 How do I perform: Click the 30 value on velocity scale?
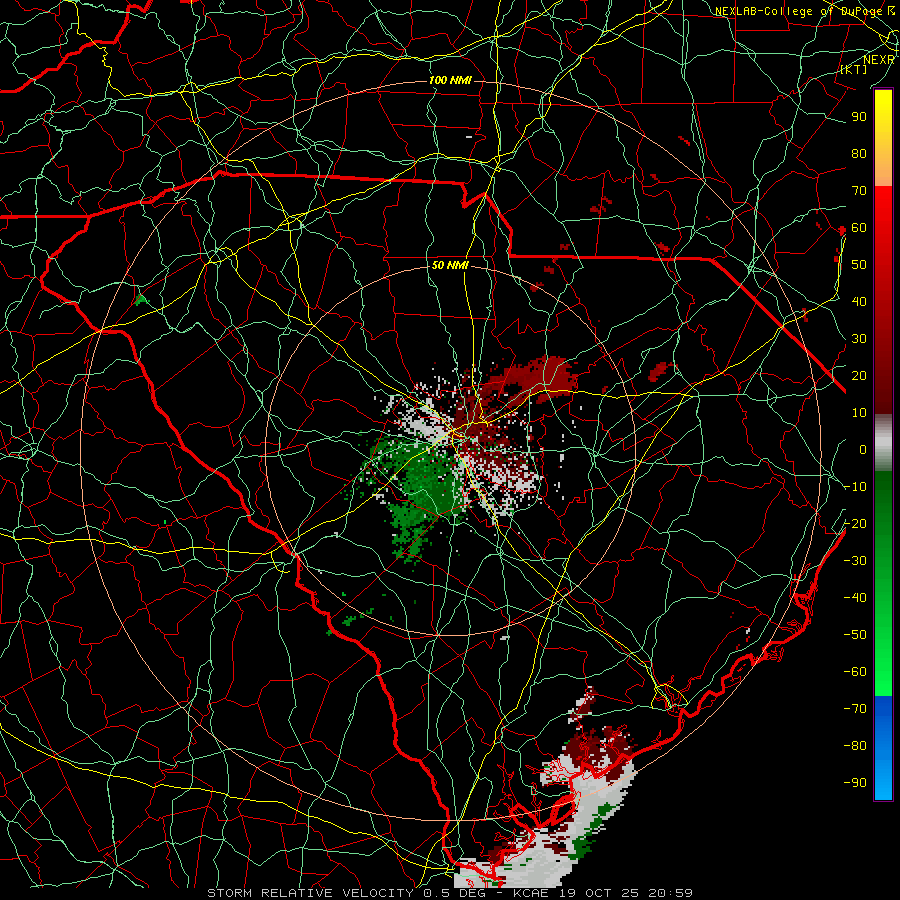click(x=859, y=339)
